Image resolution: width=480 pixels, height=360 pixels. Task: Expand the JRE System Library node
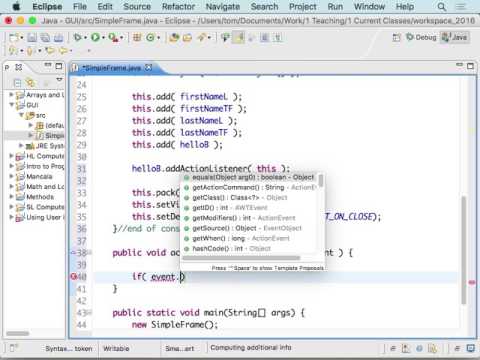(x=21, y=146)
